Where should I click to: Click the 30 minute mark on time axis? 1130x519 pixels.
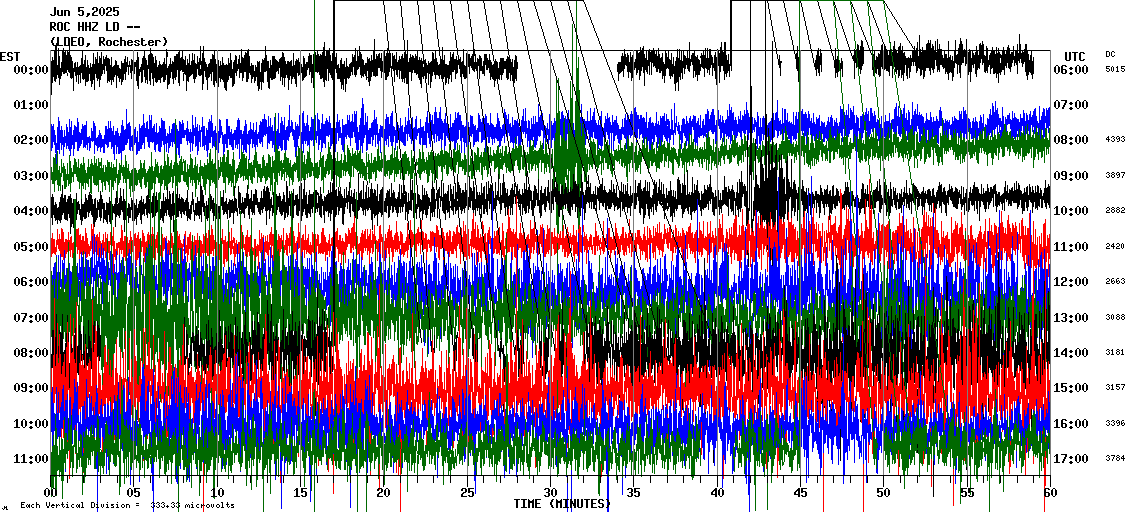point(550,493)
